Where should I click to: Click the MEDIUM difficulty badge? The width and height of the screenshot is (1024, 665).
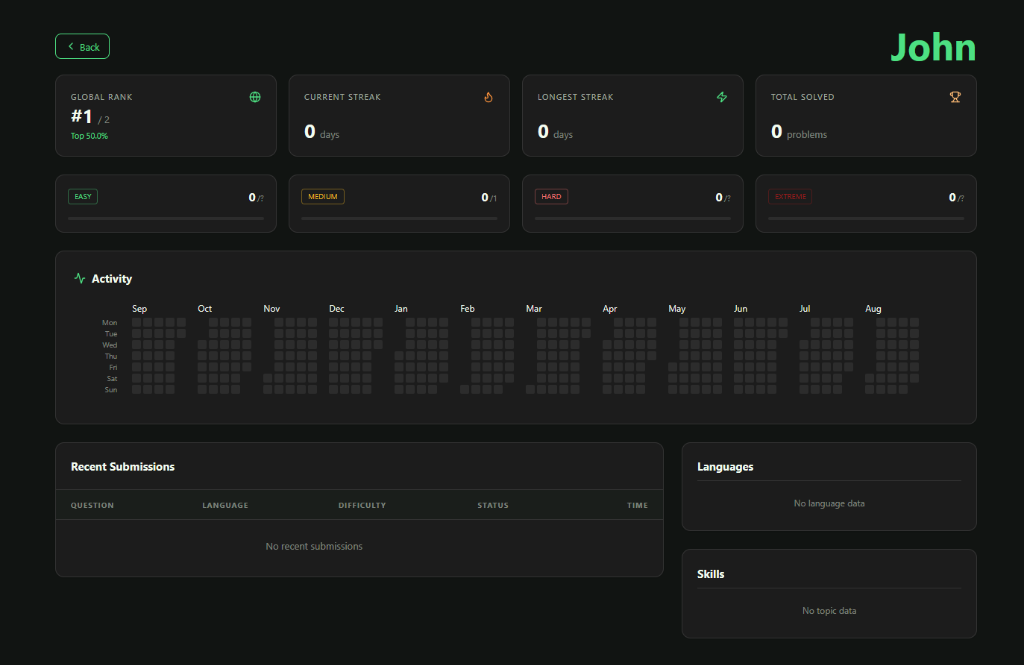323,197
